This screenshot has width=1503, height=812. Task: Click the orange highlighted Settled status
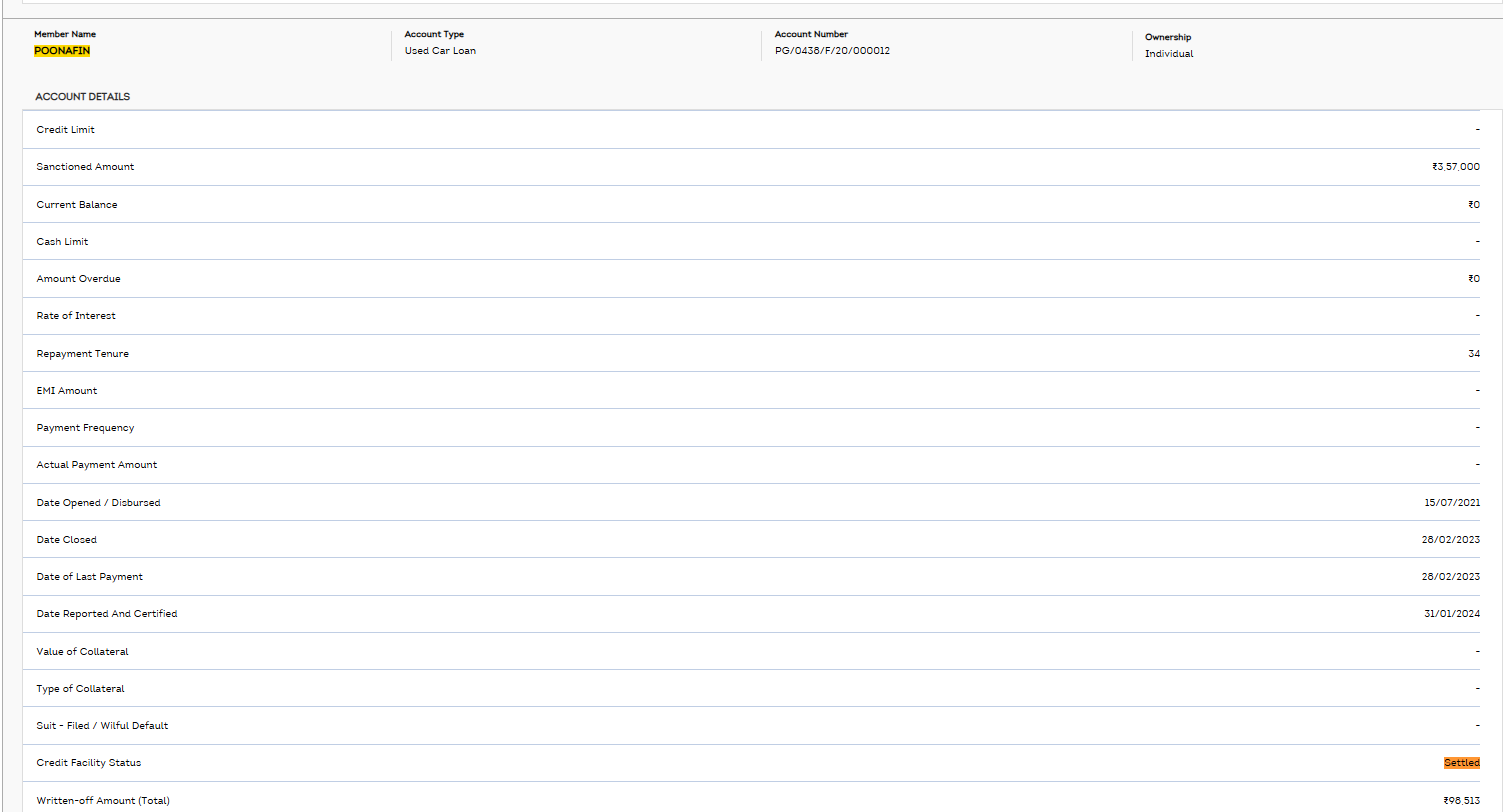1461,763
